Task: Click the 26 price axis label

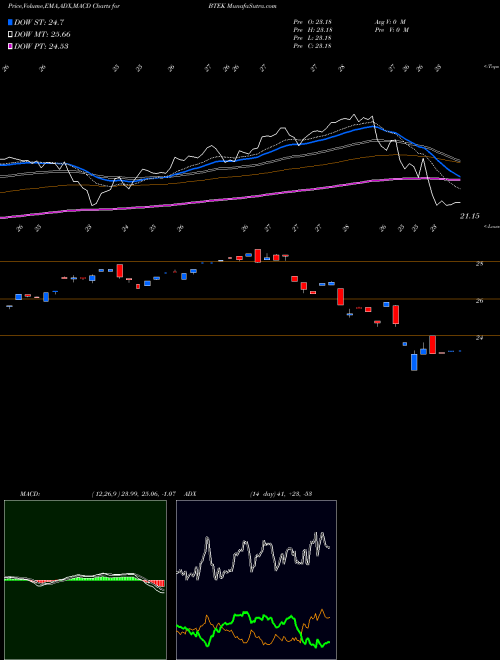Action: coord(479,301)
